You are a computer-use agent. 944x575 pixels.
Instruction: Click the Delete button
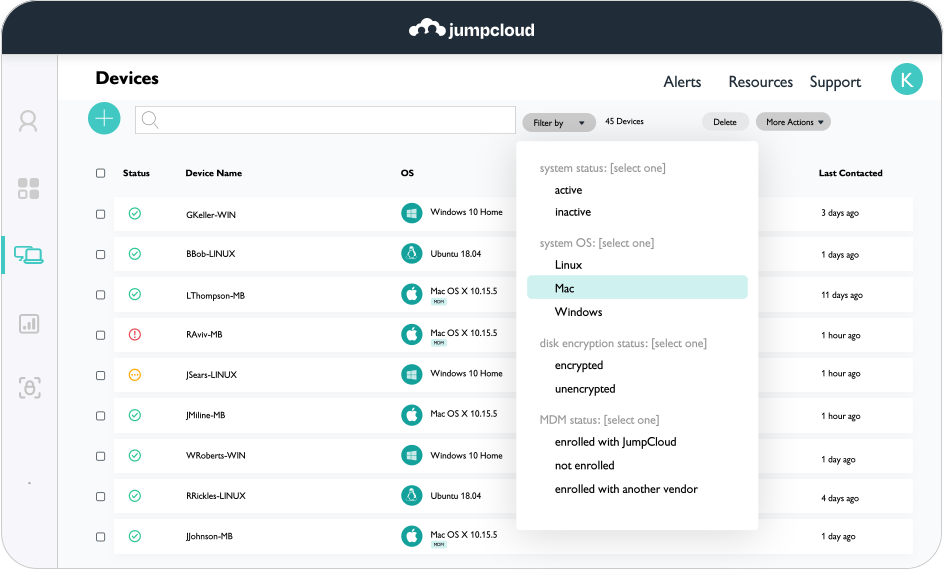click(x=725, y=122)
